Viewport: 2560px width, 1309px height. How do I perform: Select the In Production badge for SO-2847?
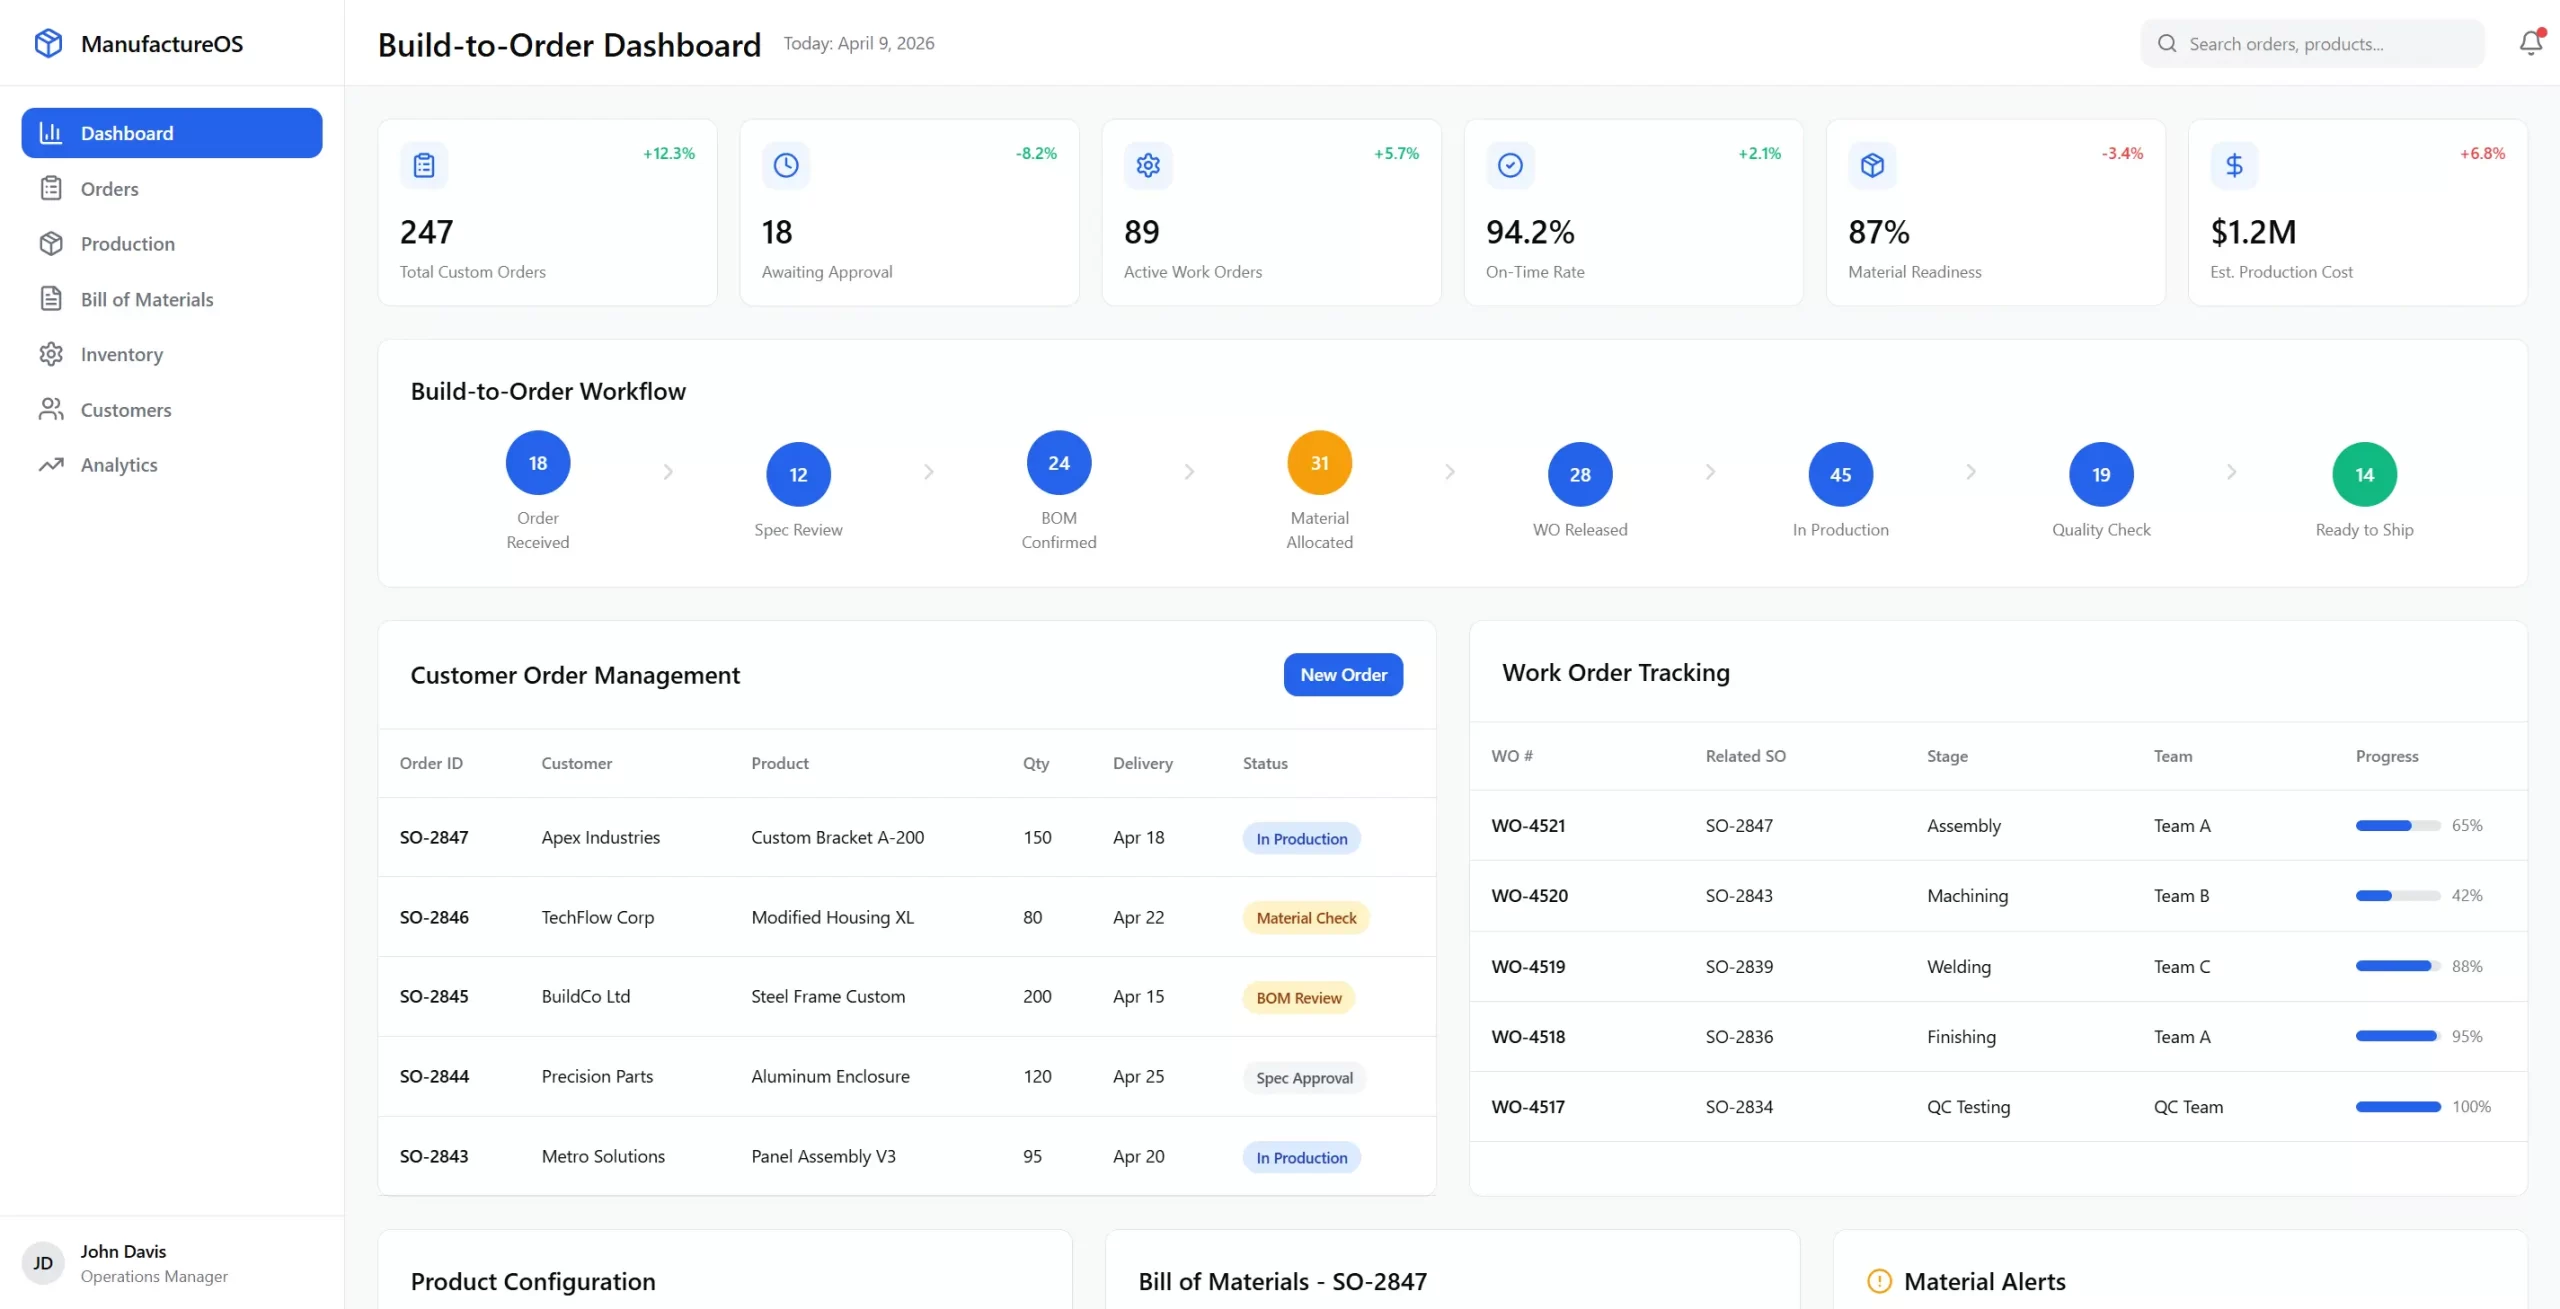(1300, 838)
